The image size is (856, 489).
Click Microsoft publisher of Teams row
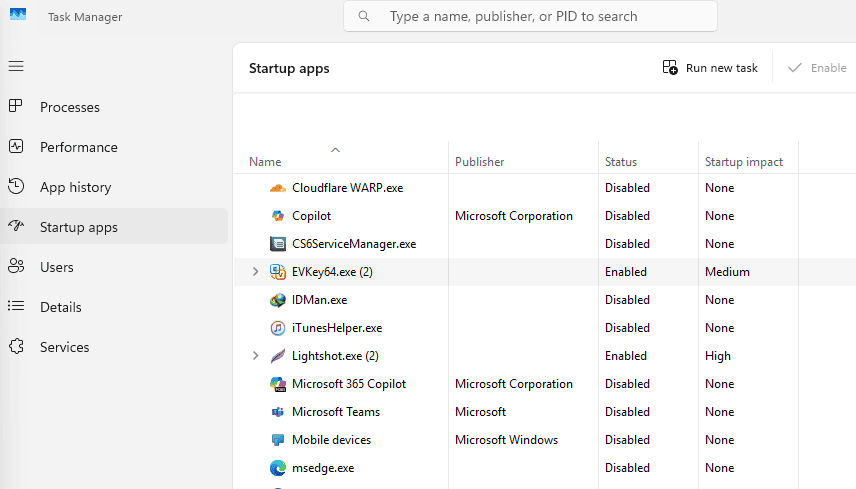tap(480, 412)
